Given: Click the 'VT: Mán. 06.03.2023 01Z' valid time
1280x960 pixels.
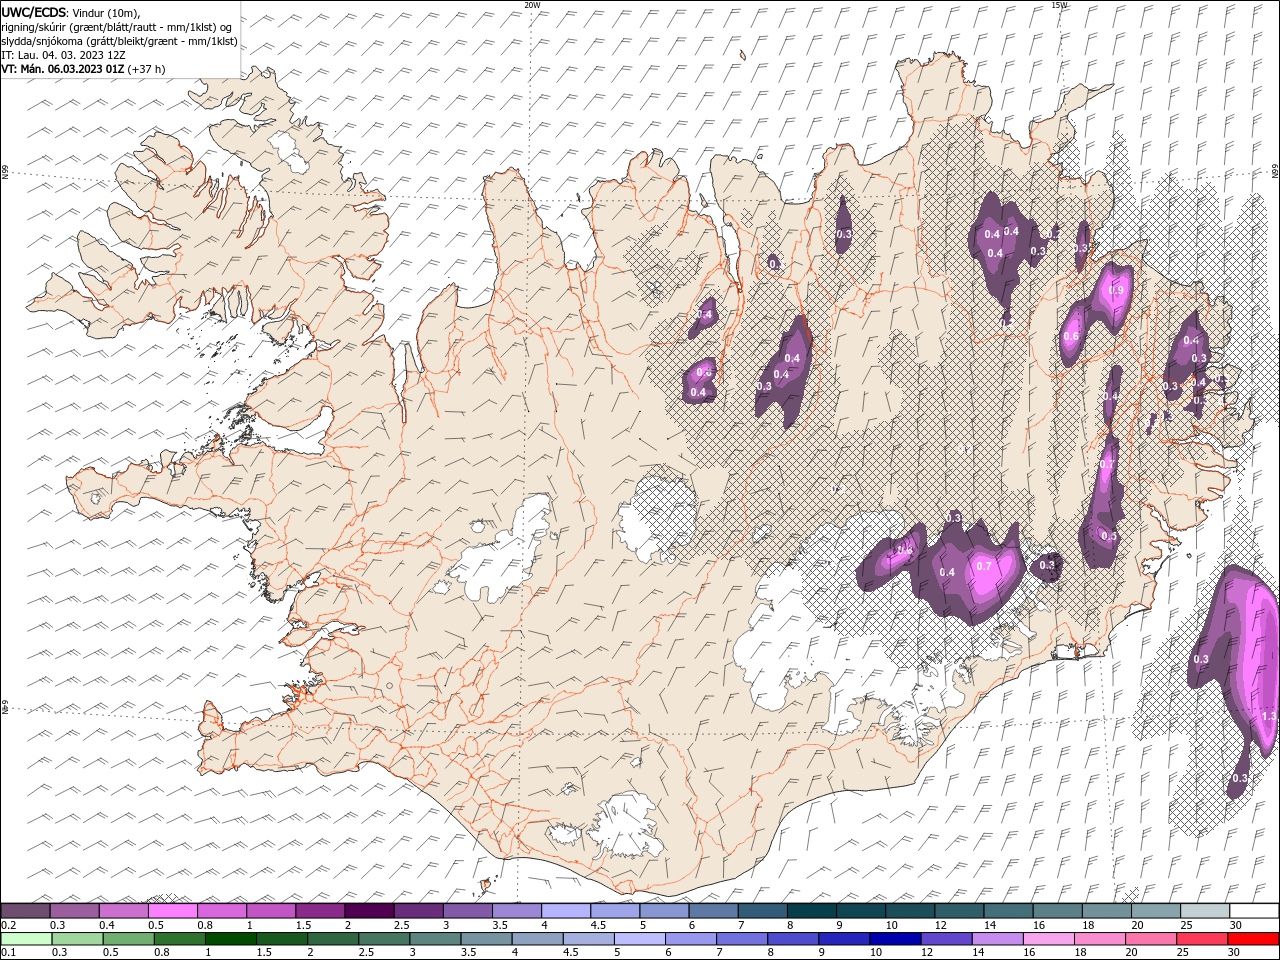Looking at the screenshot, I should pos(63,69).
